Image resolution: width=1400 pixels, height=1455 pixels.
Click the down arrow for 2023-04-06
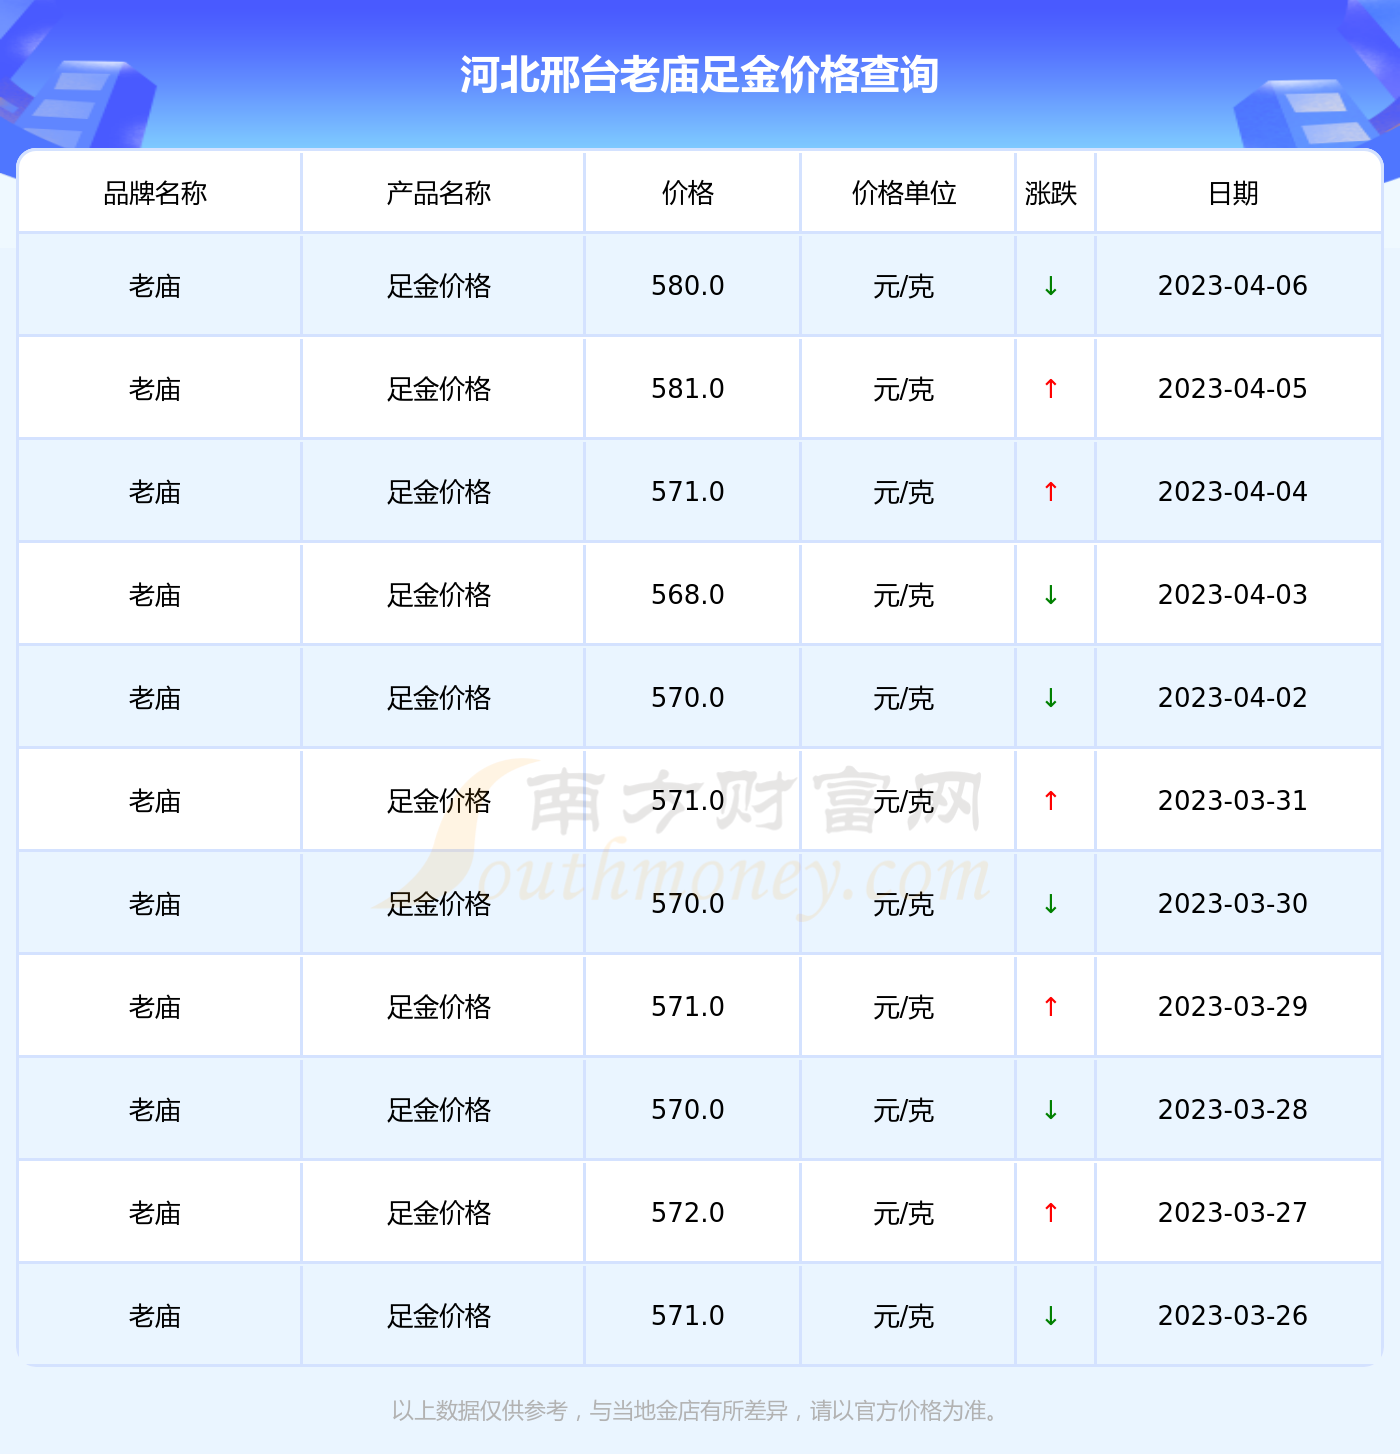(1051, 286)
